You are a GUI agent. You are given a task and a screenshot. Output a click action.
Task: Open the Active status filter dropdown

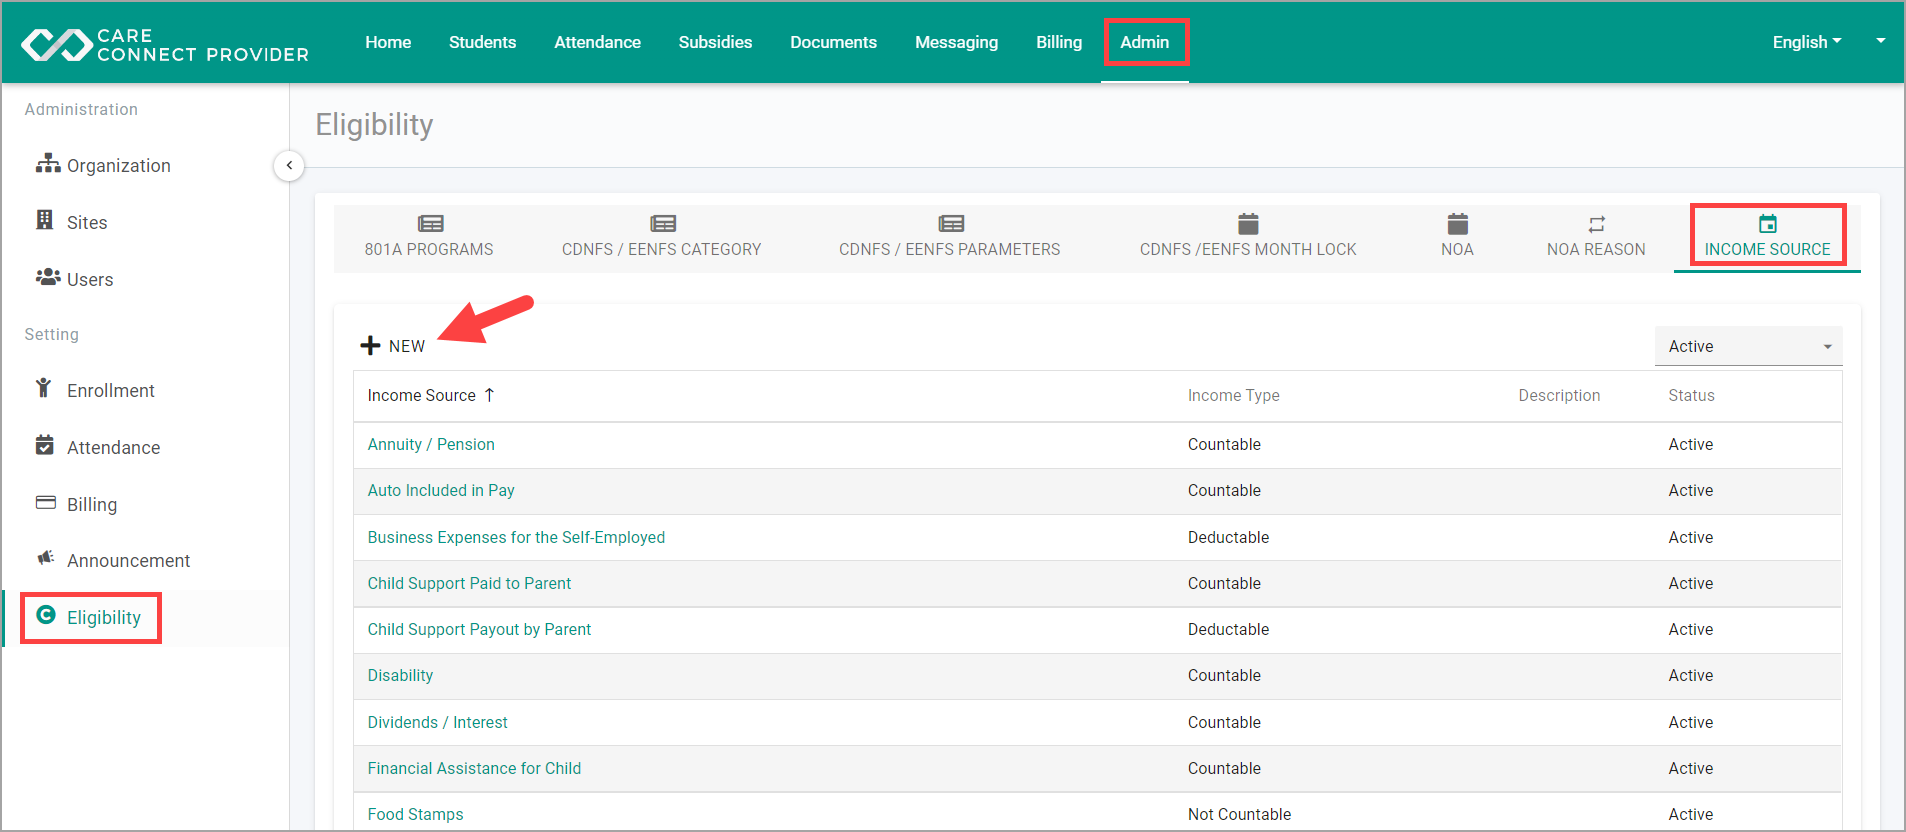point(1748,346)
